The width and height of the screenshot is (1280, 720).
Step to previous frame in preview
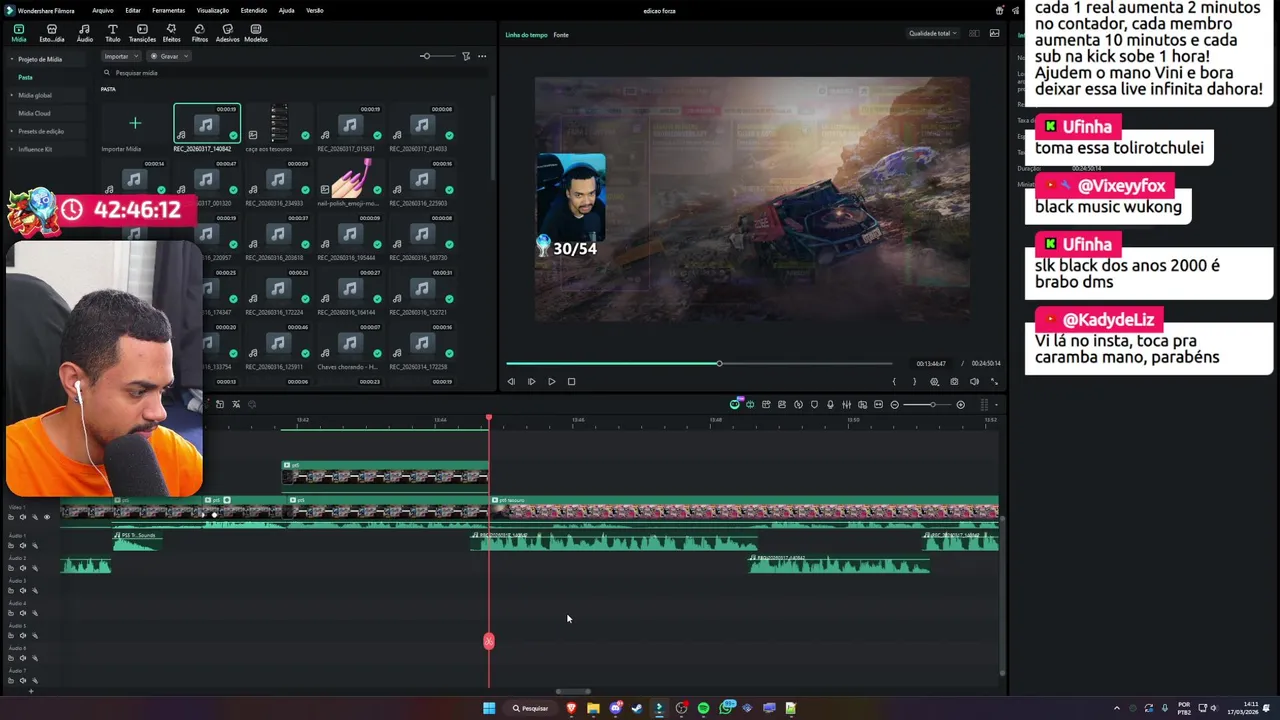[x=511, y=381]
